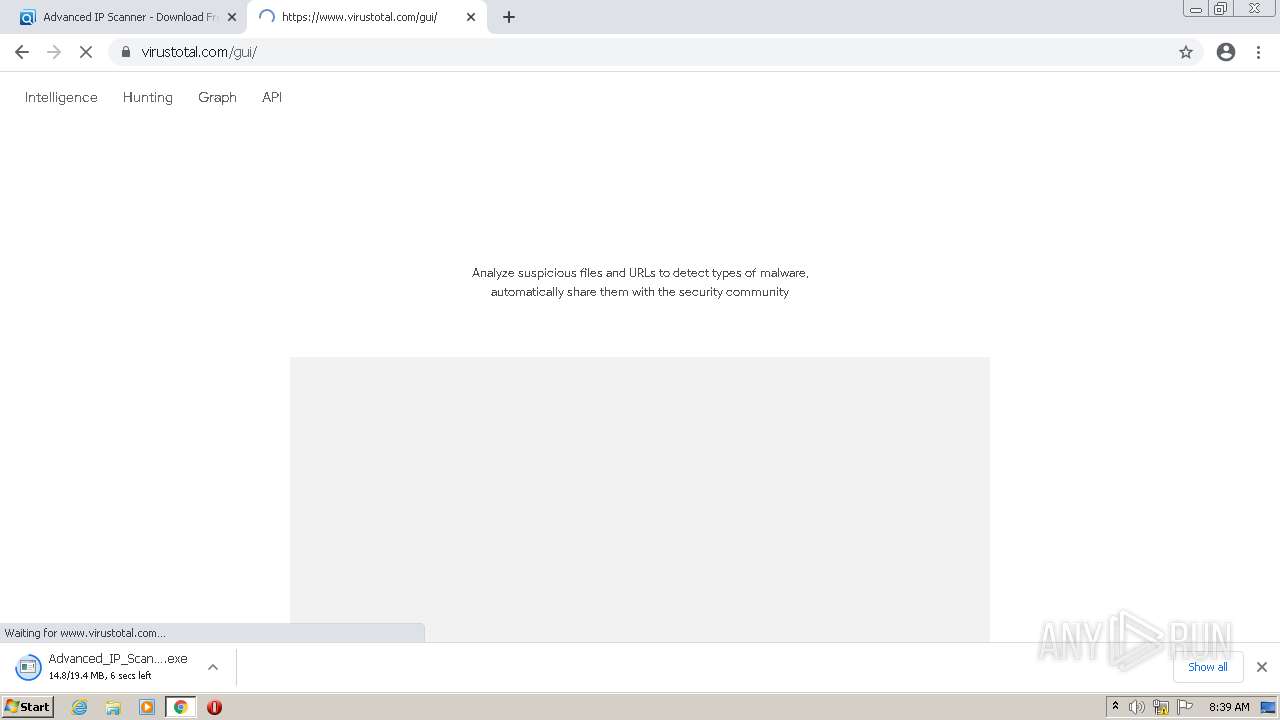Screen dimensions: 1280x720
Task: Click the red security taskbar icon
Action: 214,707
